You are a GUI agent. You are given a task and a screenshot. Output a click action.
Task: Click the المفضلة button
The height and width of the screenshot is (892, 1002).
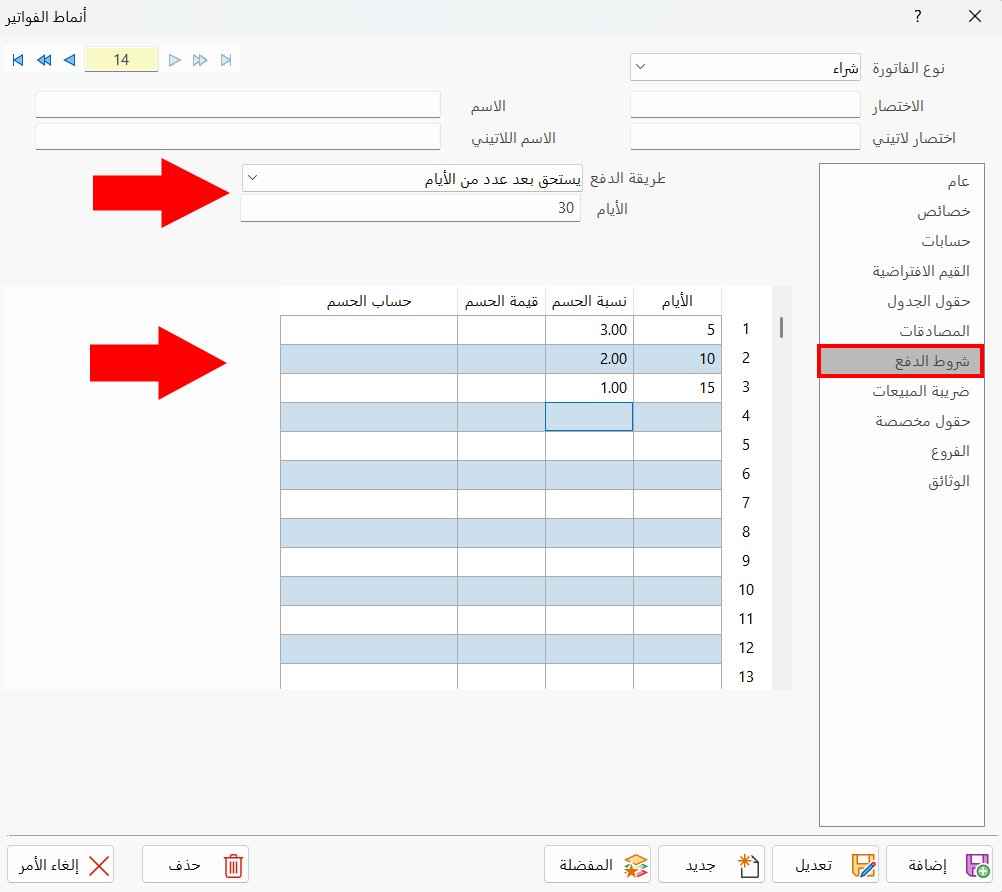tap(597, 865)
